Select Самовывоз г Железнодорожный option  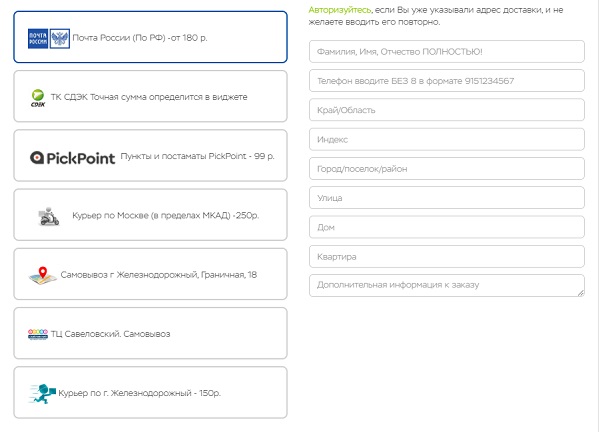pos(150,274)
